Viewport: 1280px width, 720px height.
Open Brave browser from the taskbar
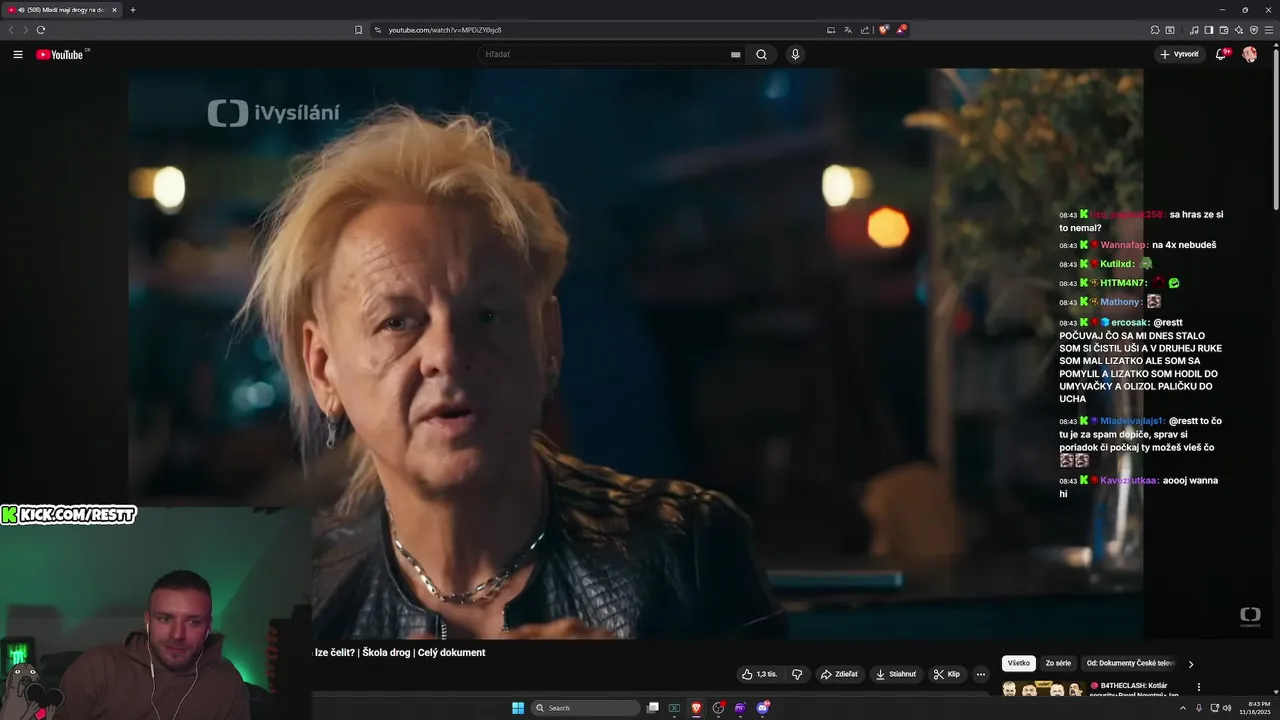(696, 708)
